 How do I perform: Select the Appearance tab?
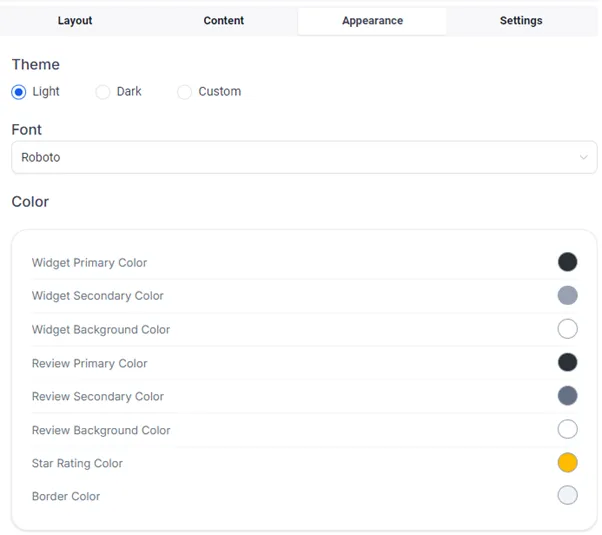(372, 21)
